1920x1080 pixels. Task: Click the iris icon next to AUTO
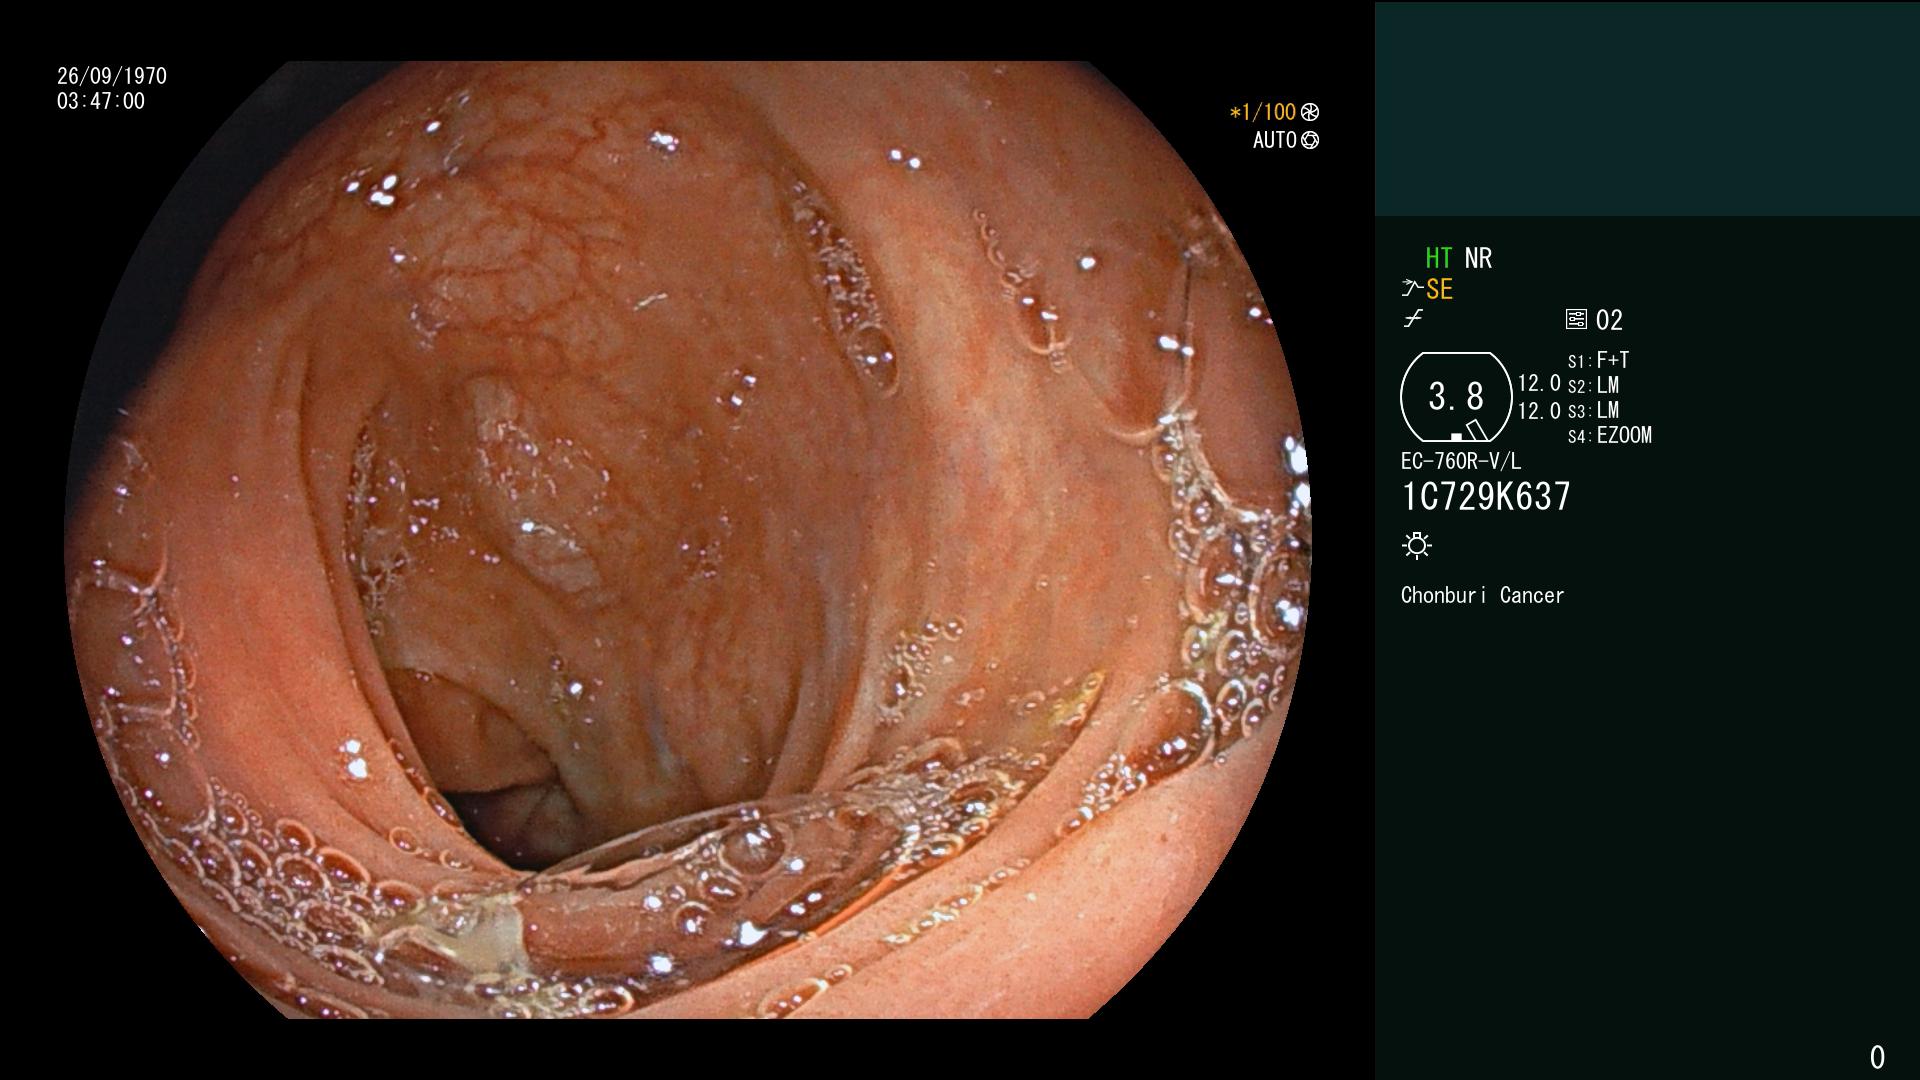coord(1310,140)
